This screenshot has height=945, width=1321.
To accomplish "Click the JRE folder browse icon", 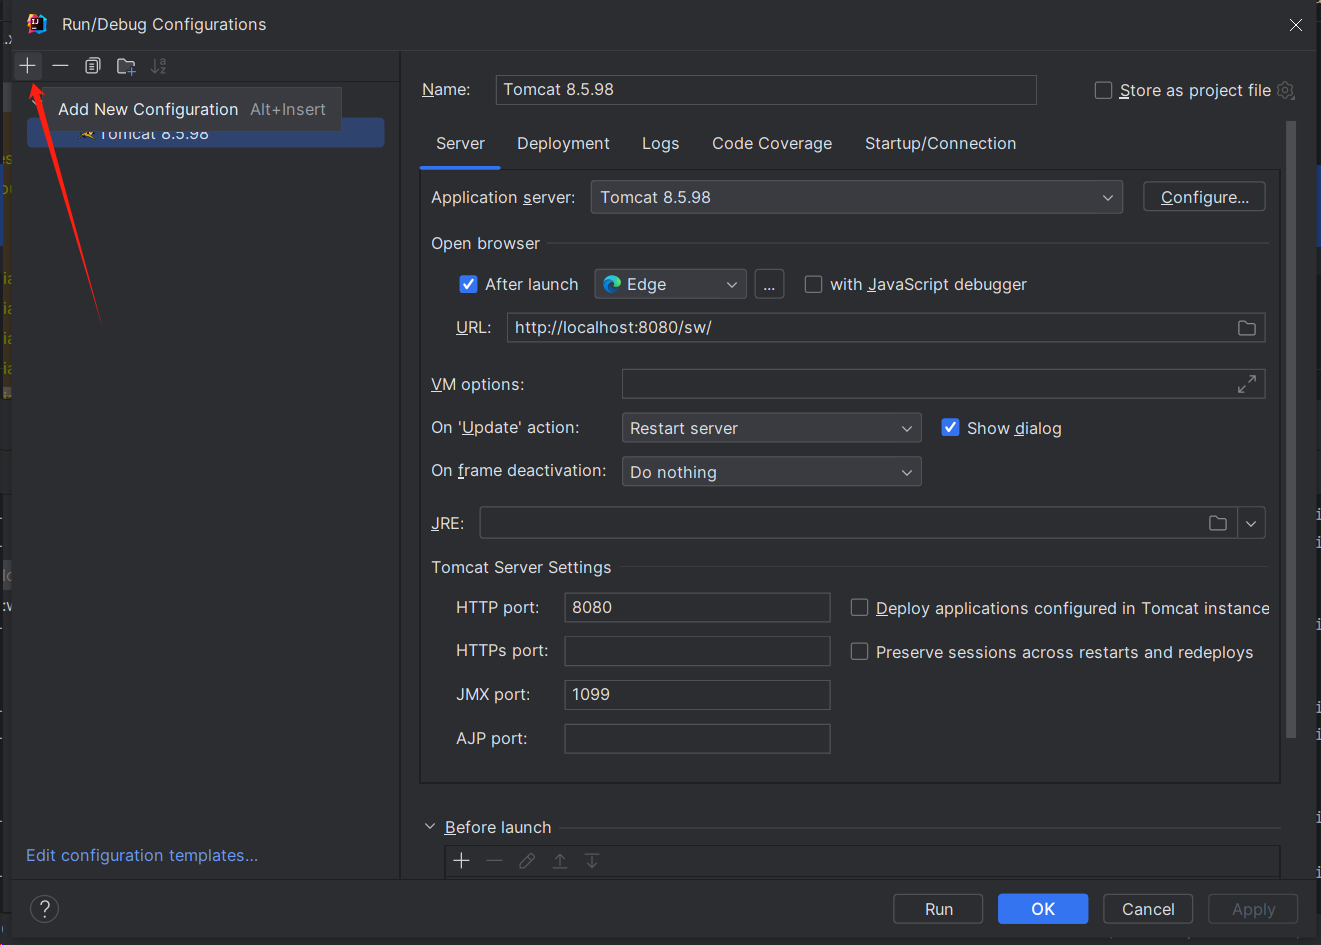I will (1218, 523).
